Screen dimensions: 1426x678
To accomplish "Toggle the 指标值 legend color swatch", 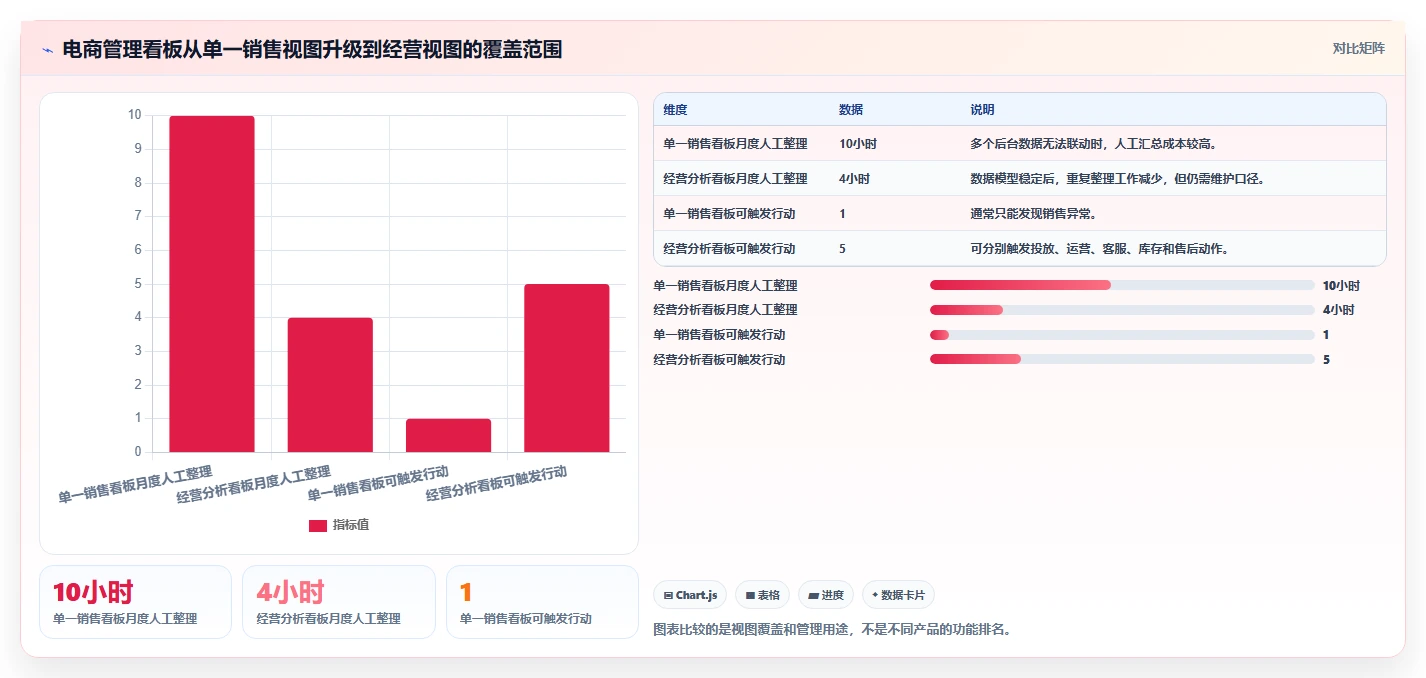I will [x=317, y=525].
